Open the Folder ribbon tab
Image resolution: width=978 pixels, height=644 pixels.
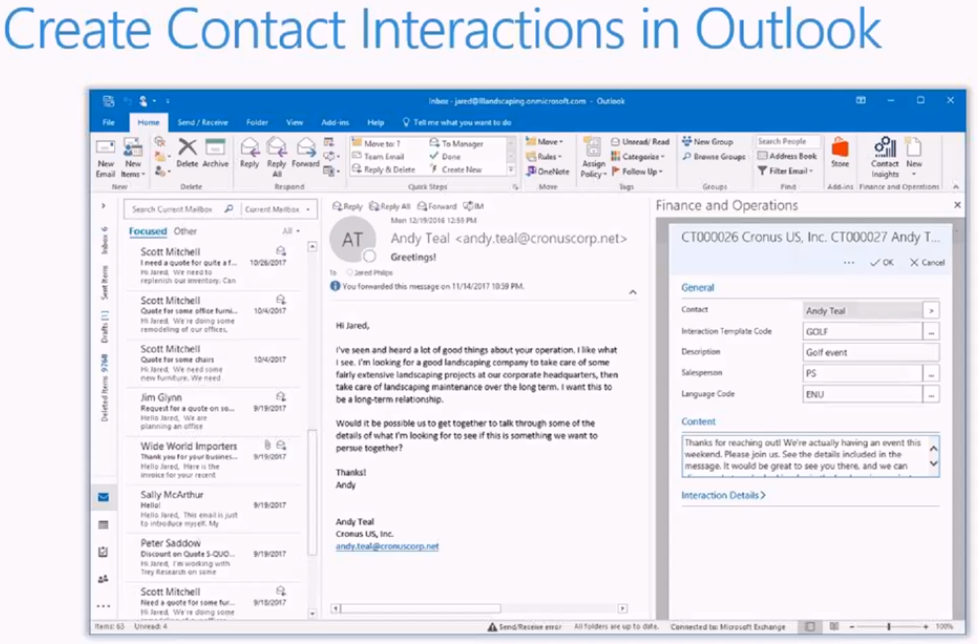pos(257,123)
